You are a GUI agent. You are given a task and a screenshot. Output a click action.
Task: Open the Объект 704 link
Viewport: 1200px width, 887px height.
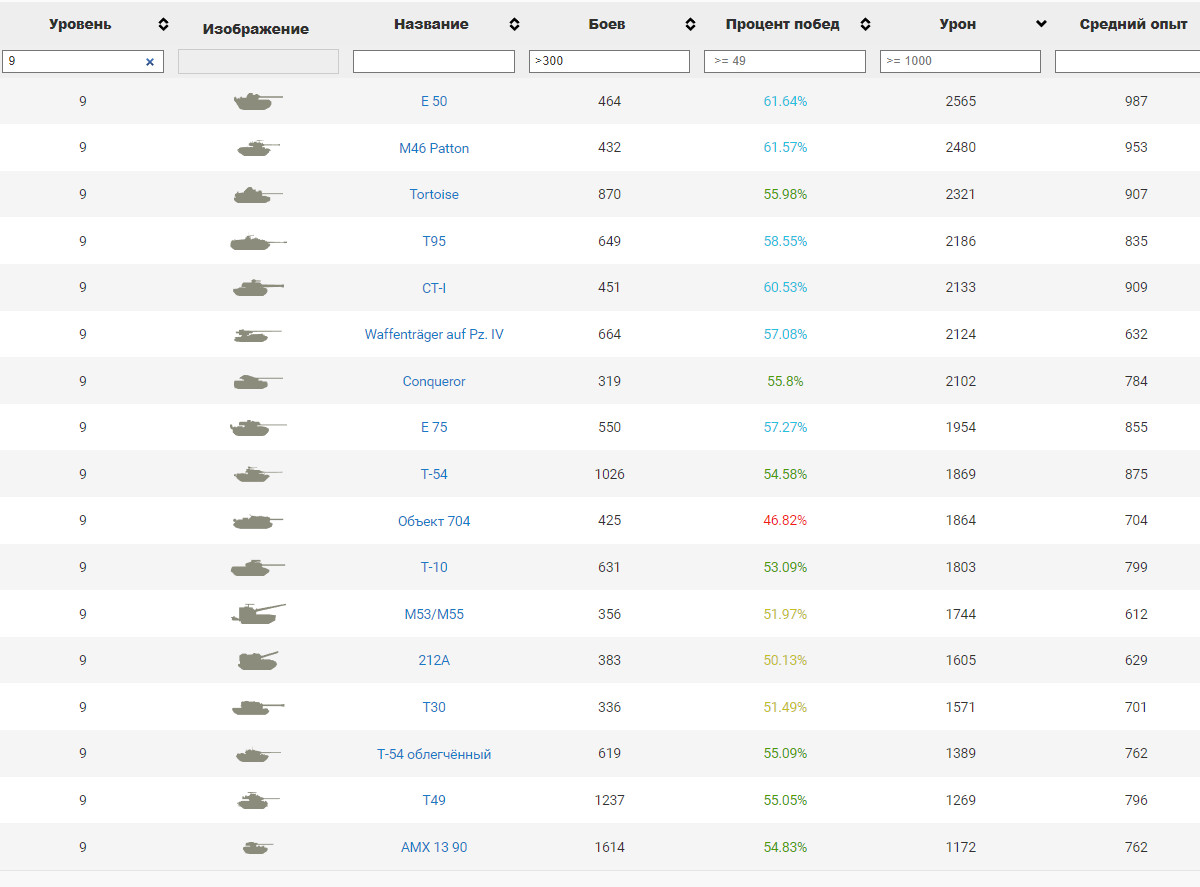click(x=434, y=521)
